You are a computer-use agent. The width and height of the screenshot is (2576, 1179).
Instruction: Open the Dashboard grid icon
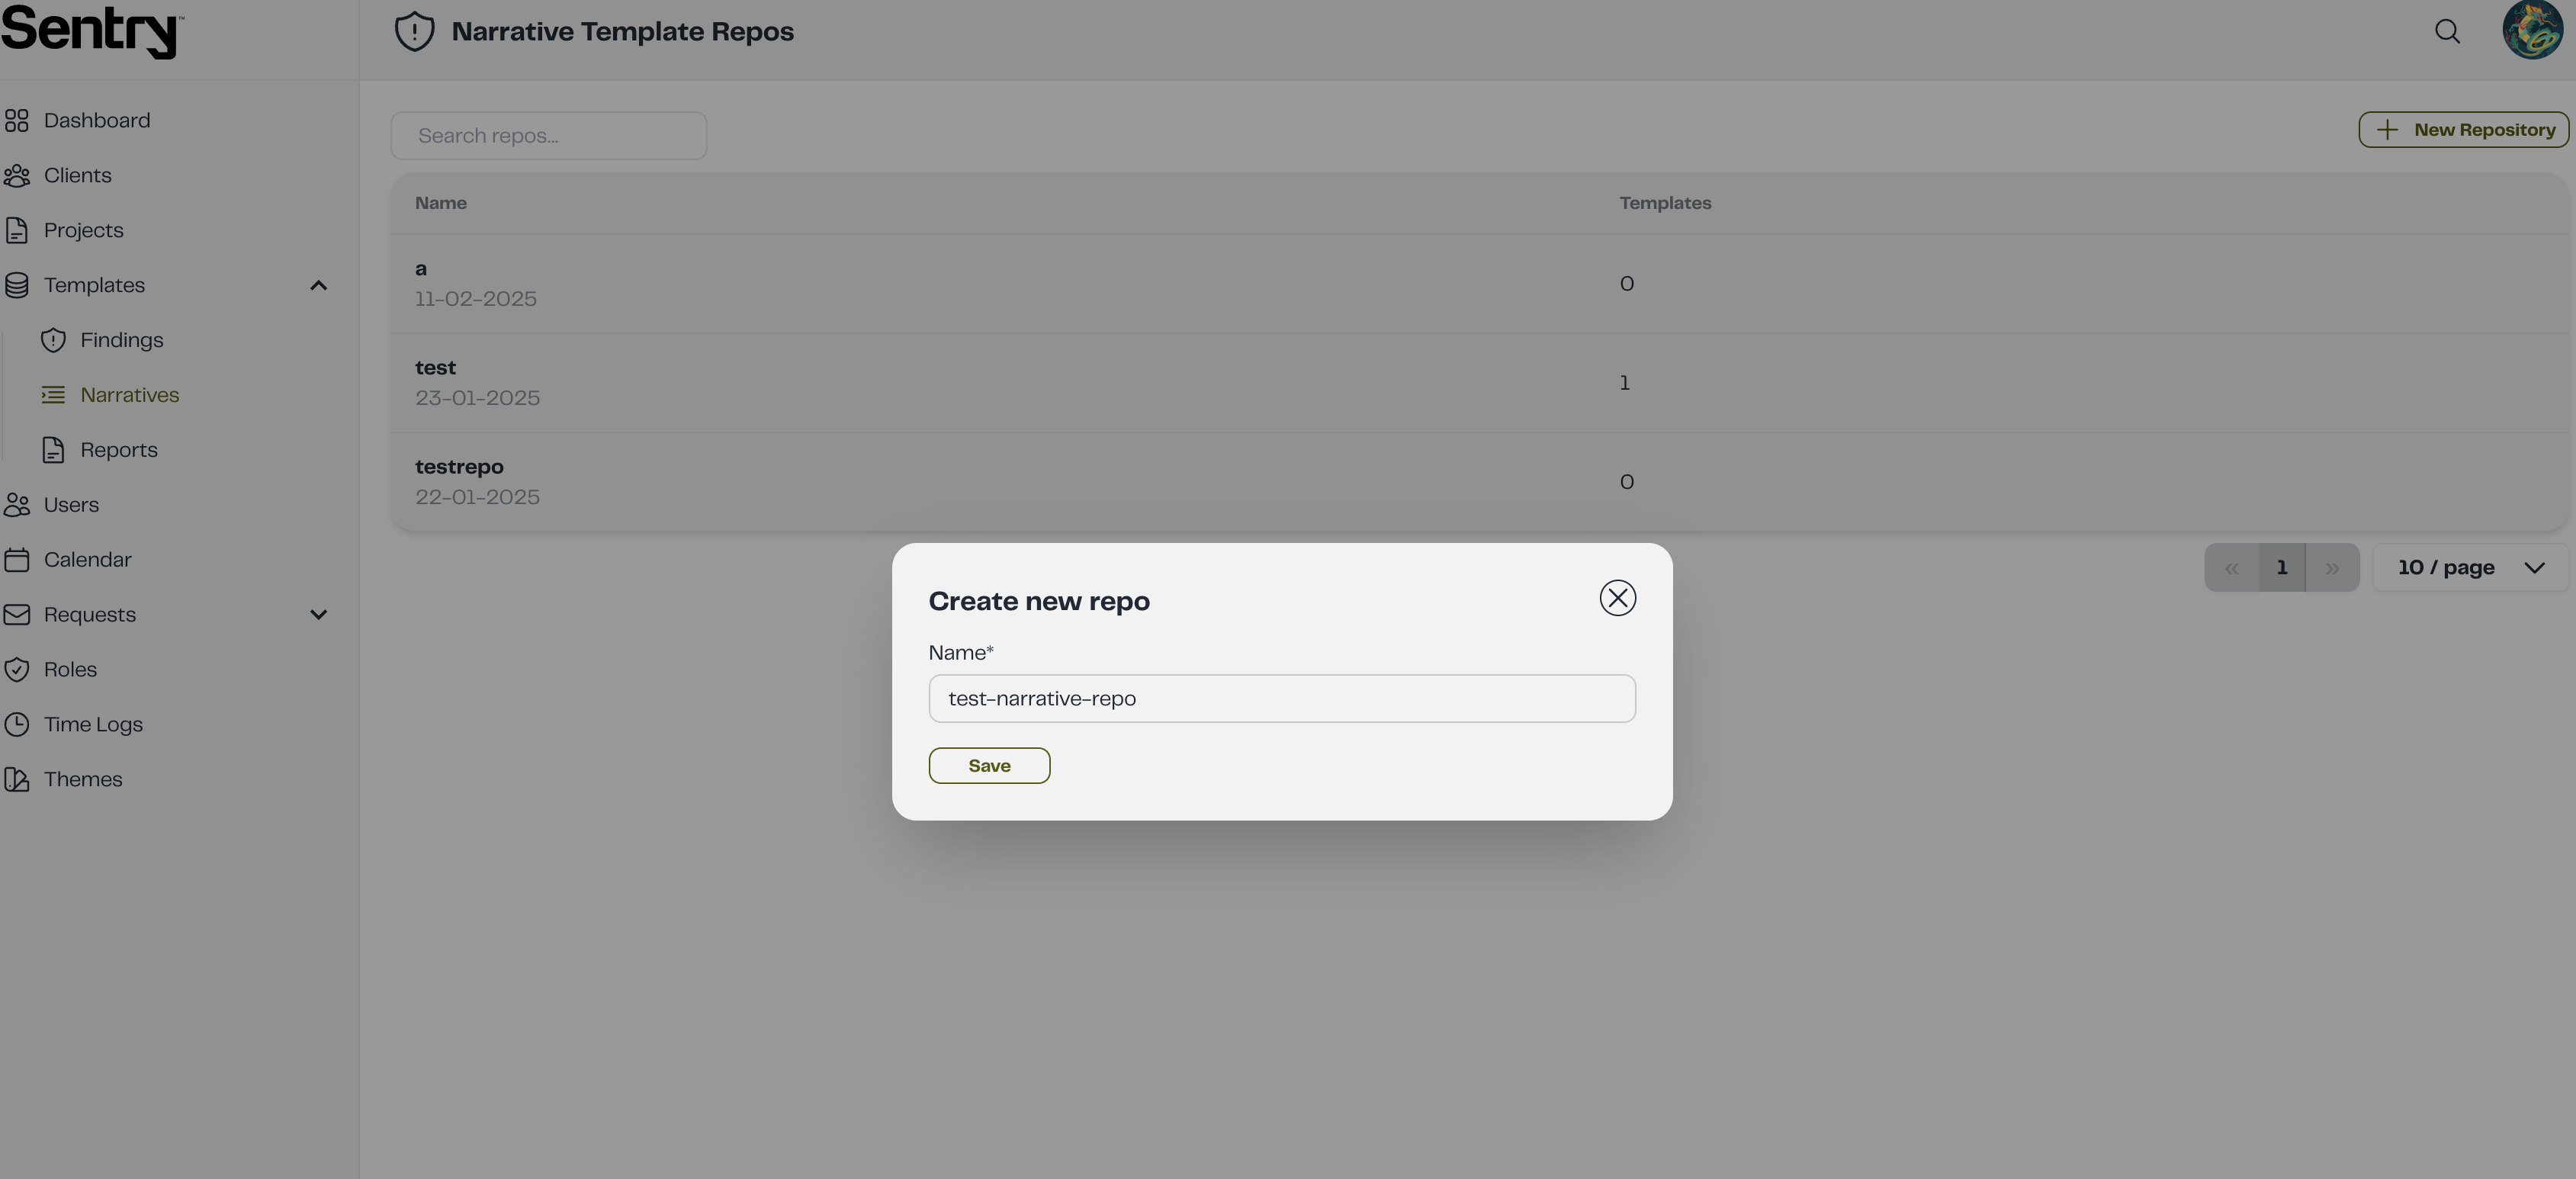click(x=16, y=120)
